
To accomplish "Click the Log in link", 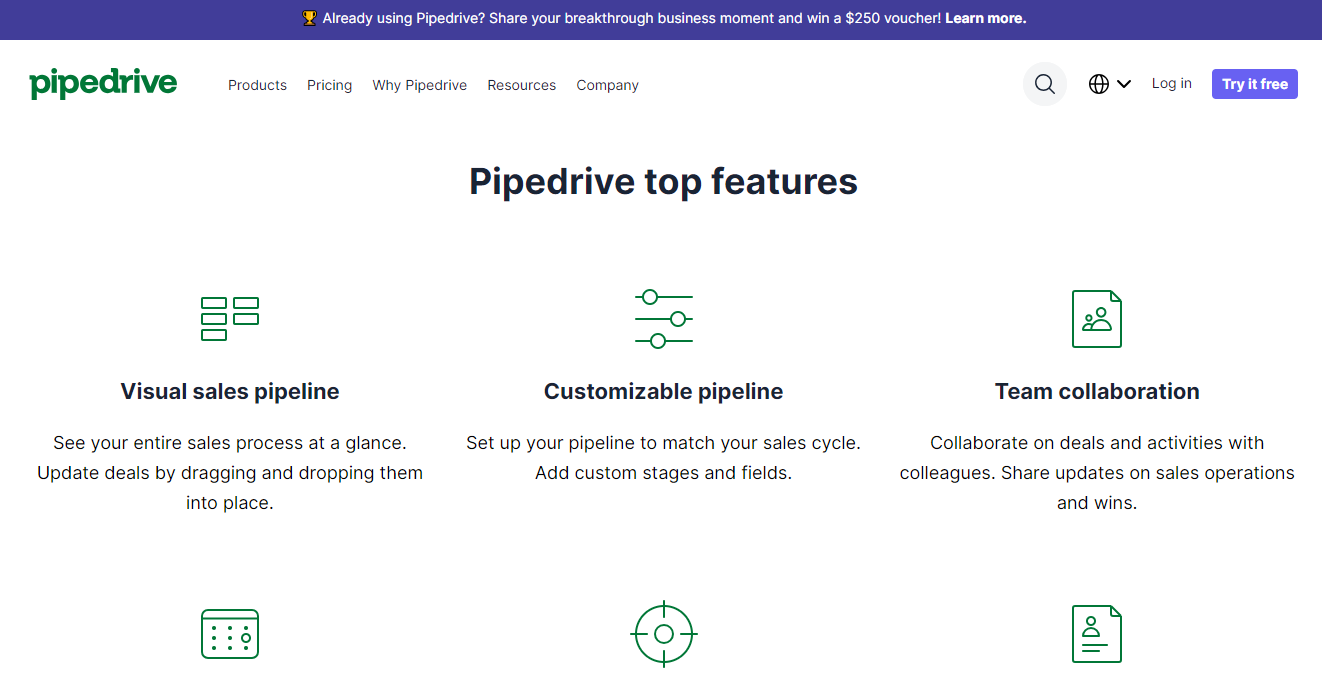I will click(1171, 84).
